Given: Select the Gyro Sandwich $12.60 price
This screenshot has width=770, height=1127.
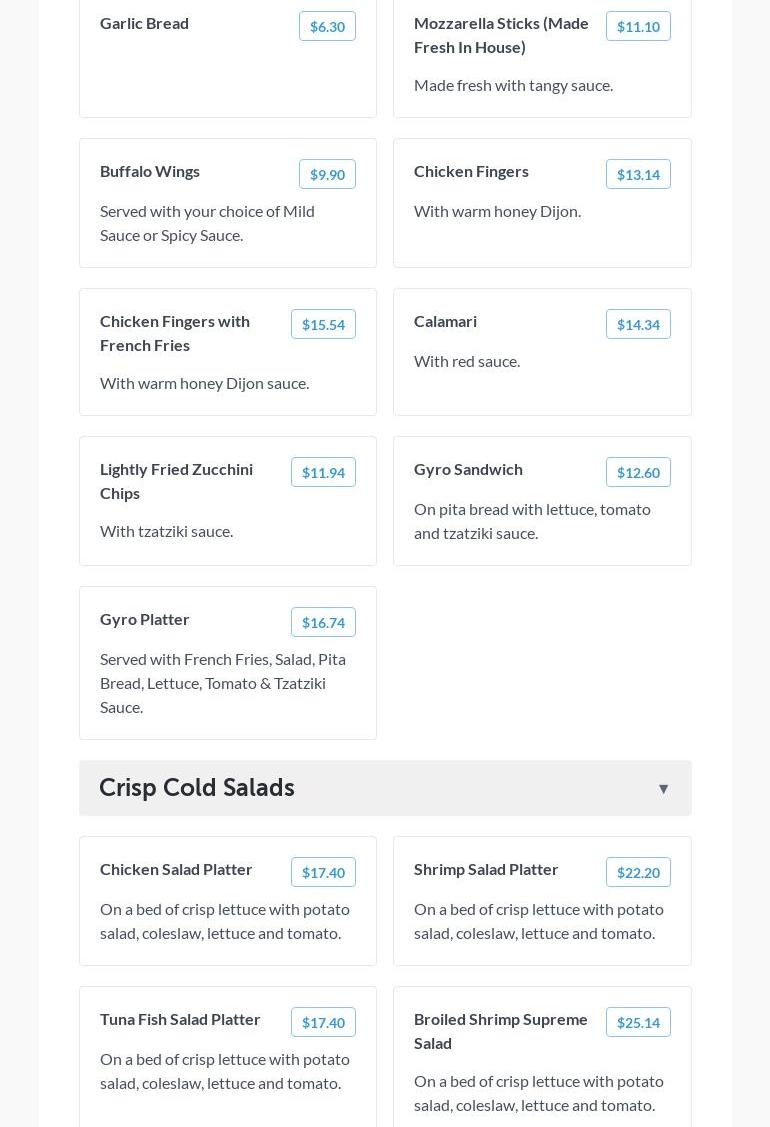Looking at the screenshot, I should tap(638, 473).
